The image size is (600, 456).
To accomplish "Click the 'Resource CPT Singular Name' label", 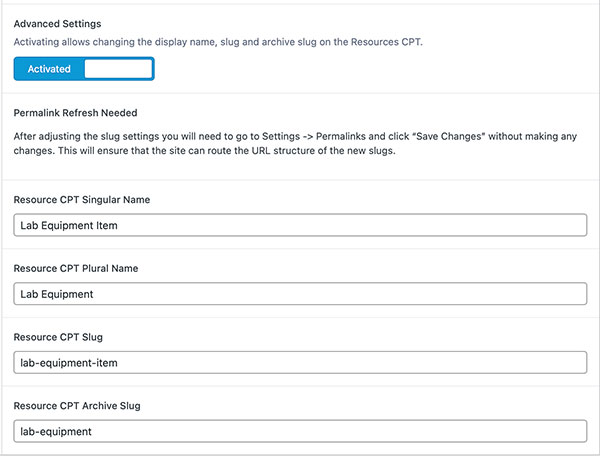I will coord(82,200).
